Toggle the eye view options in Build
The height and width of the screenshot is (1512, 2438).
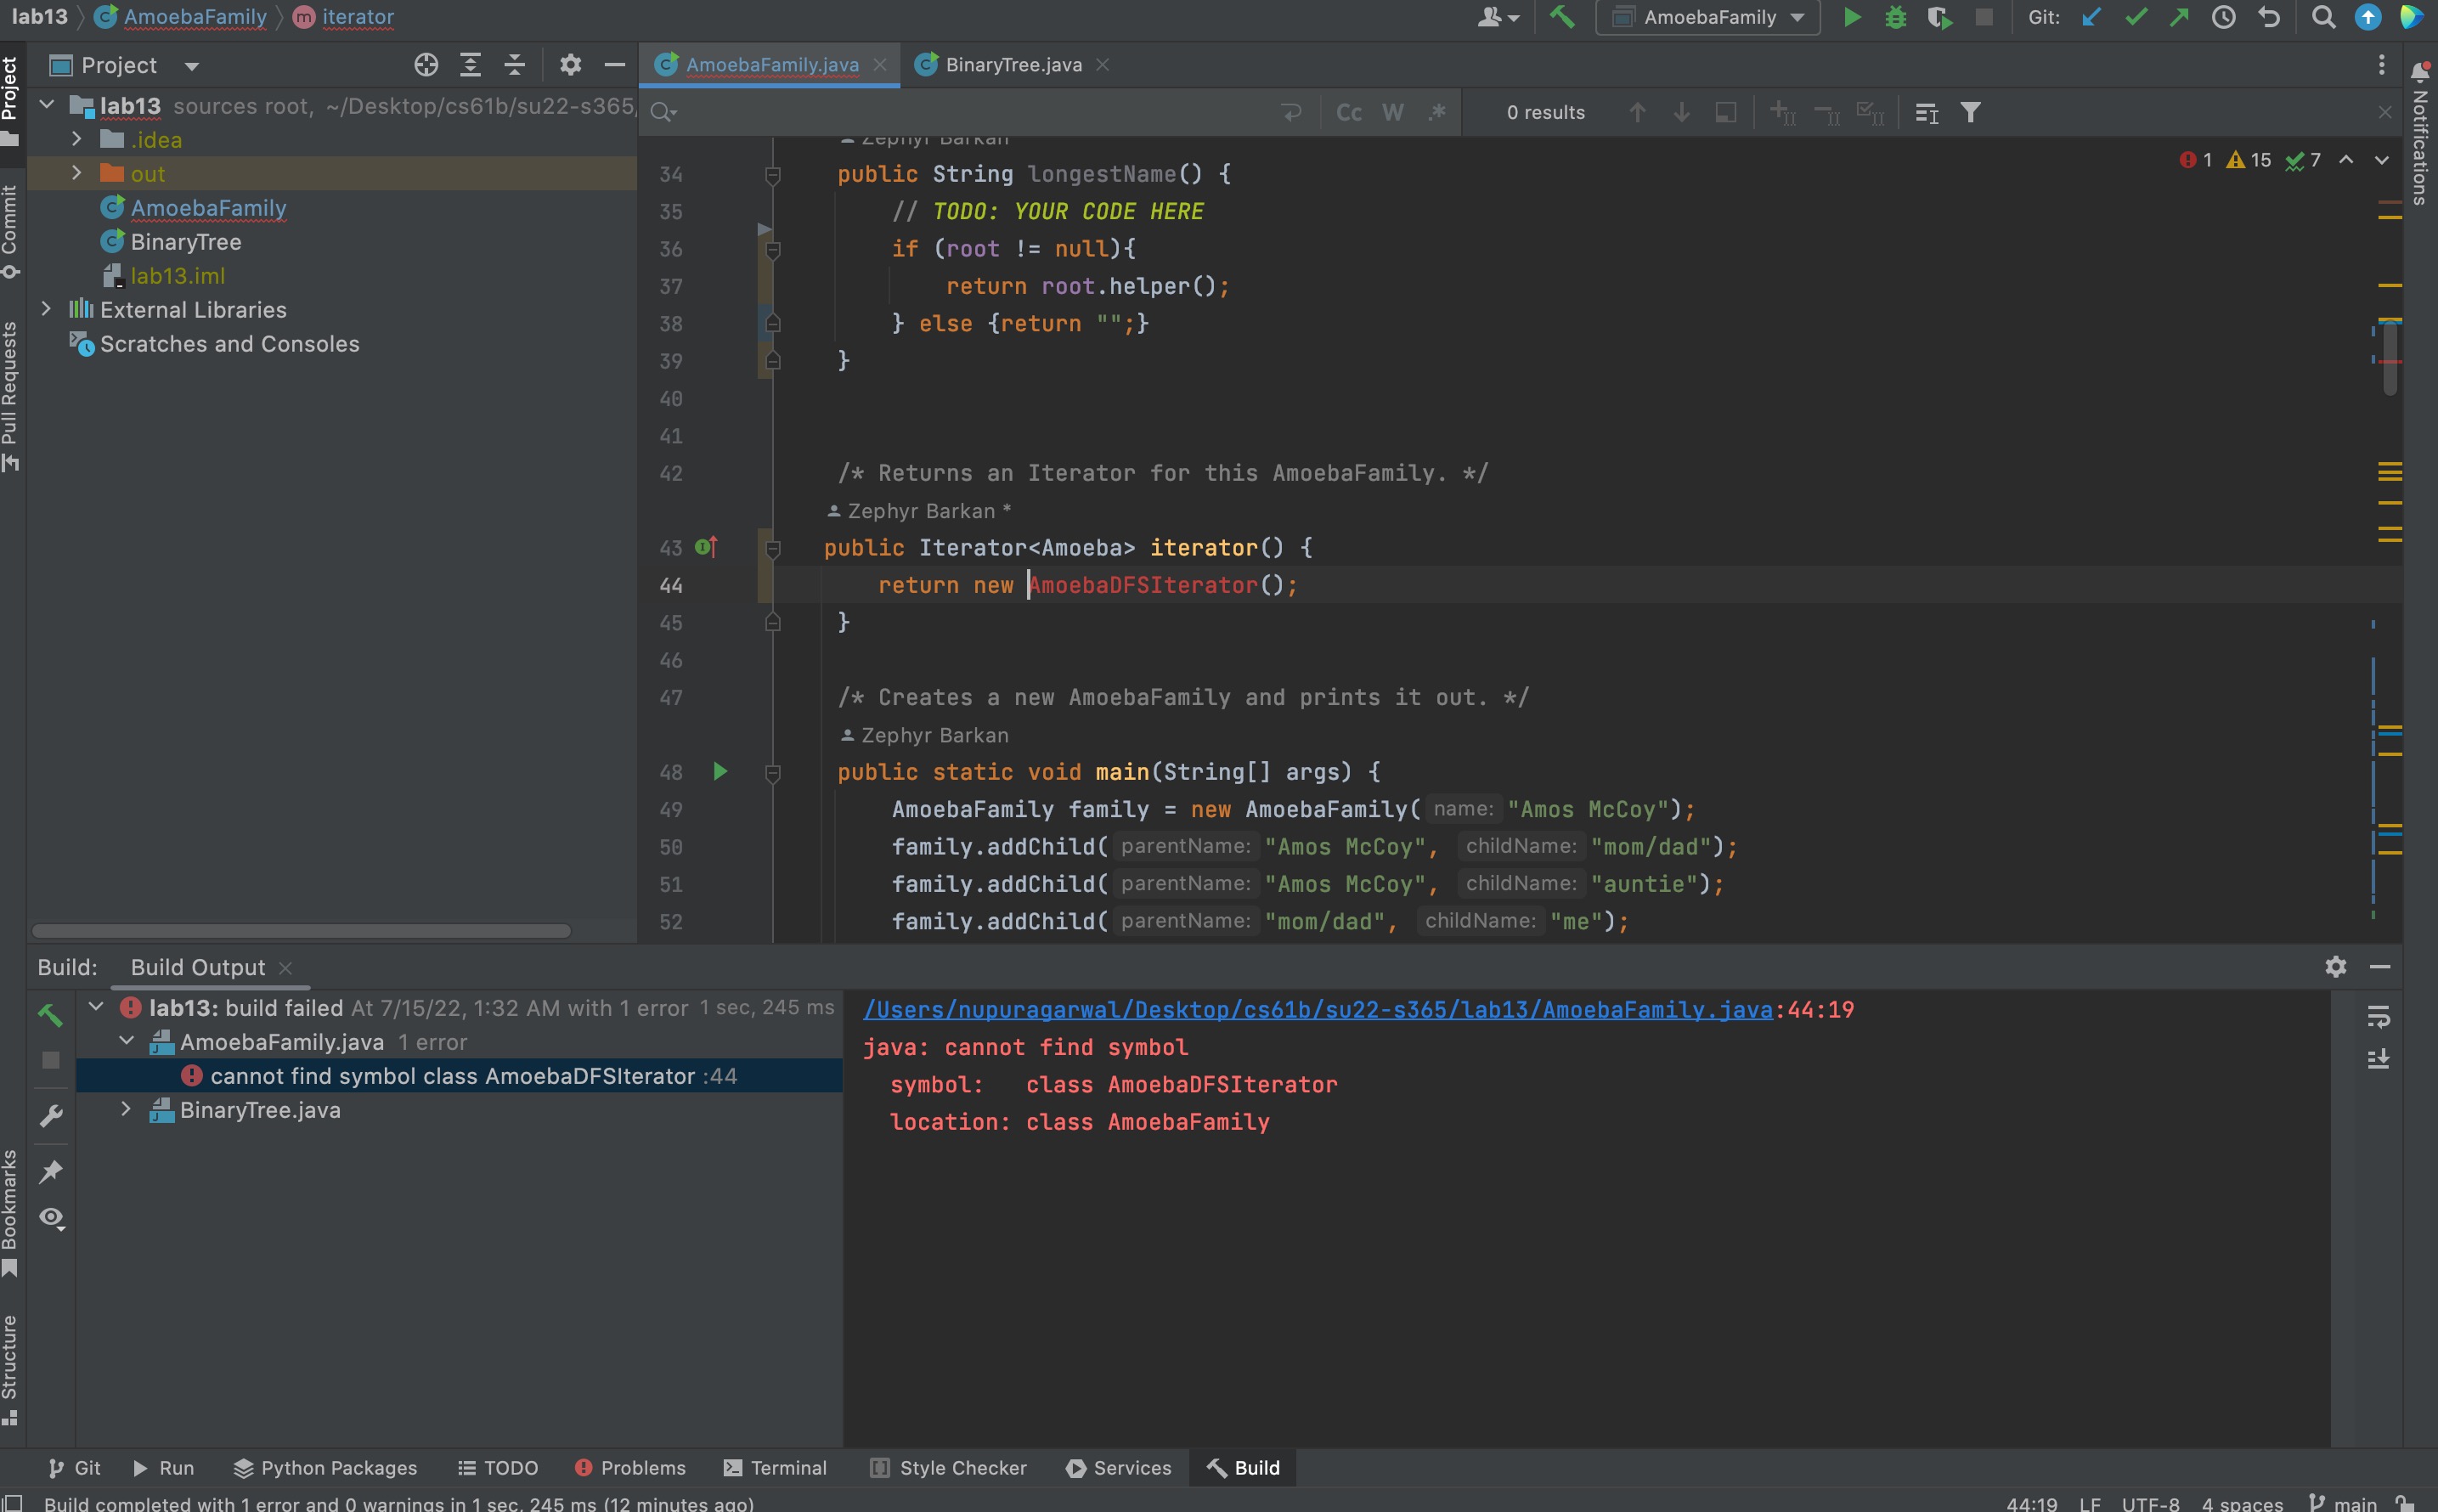(x=51, y=1217)
